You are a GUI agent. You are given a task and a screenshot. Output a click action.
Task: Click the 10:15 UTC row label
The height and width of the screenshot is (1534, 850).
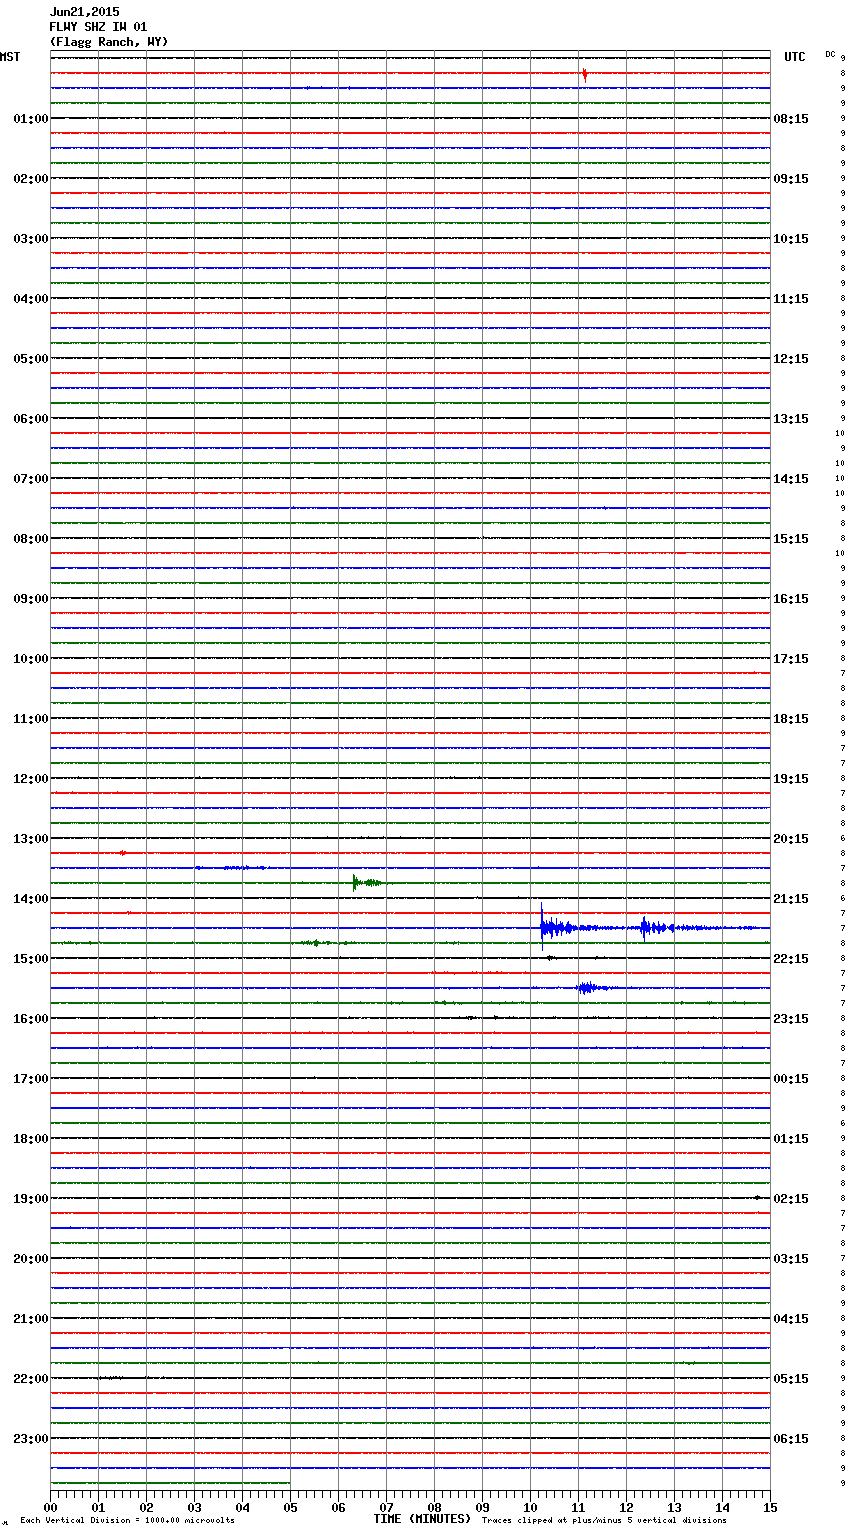(791, 239)
